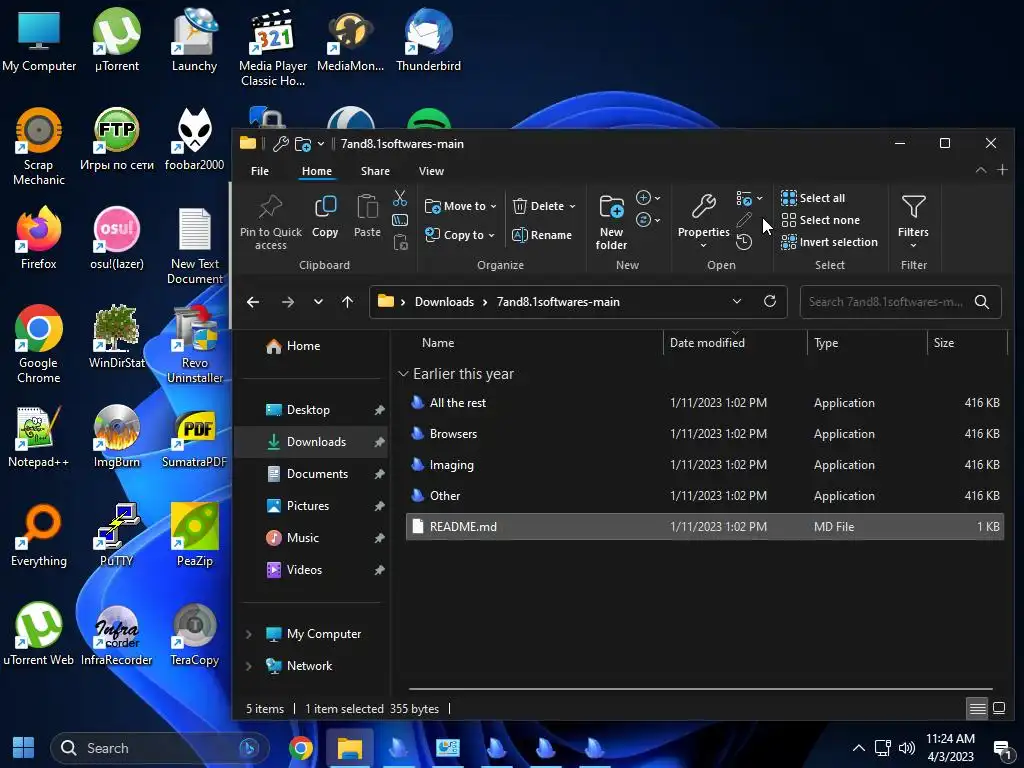Open the Easy access dropdown in the New group

point(648,220)
